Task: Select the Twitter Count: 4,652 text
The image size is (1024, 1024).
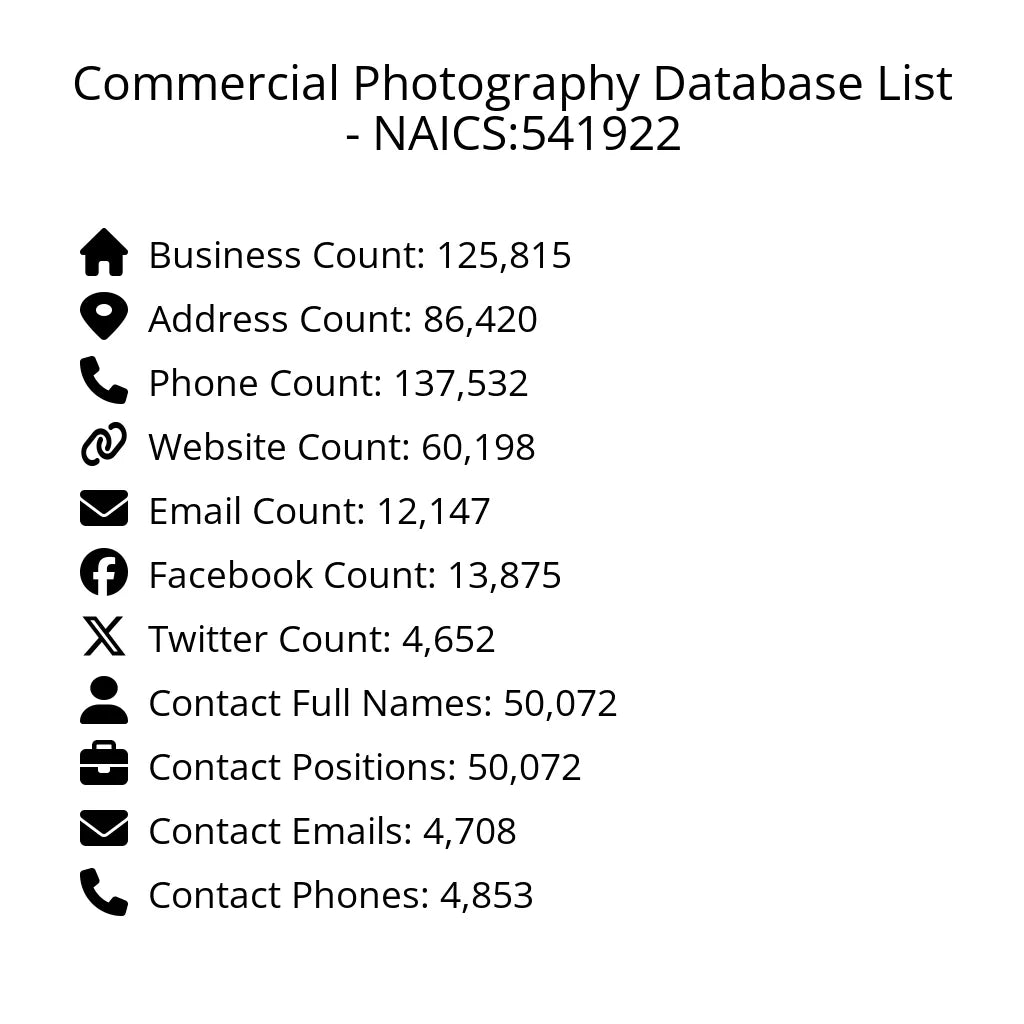Action: pyautogui.click(x=322, y=639)
